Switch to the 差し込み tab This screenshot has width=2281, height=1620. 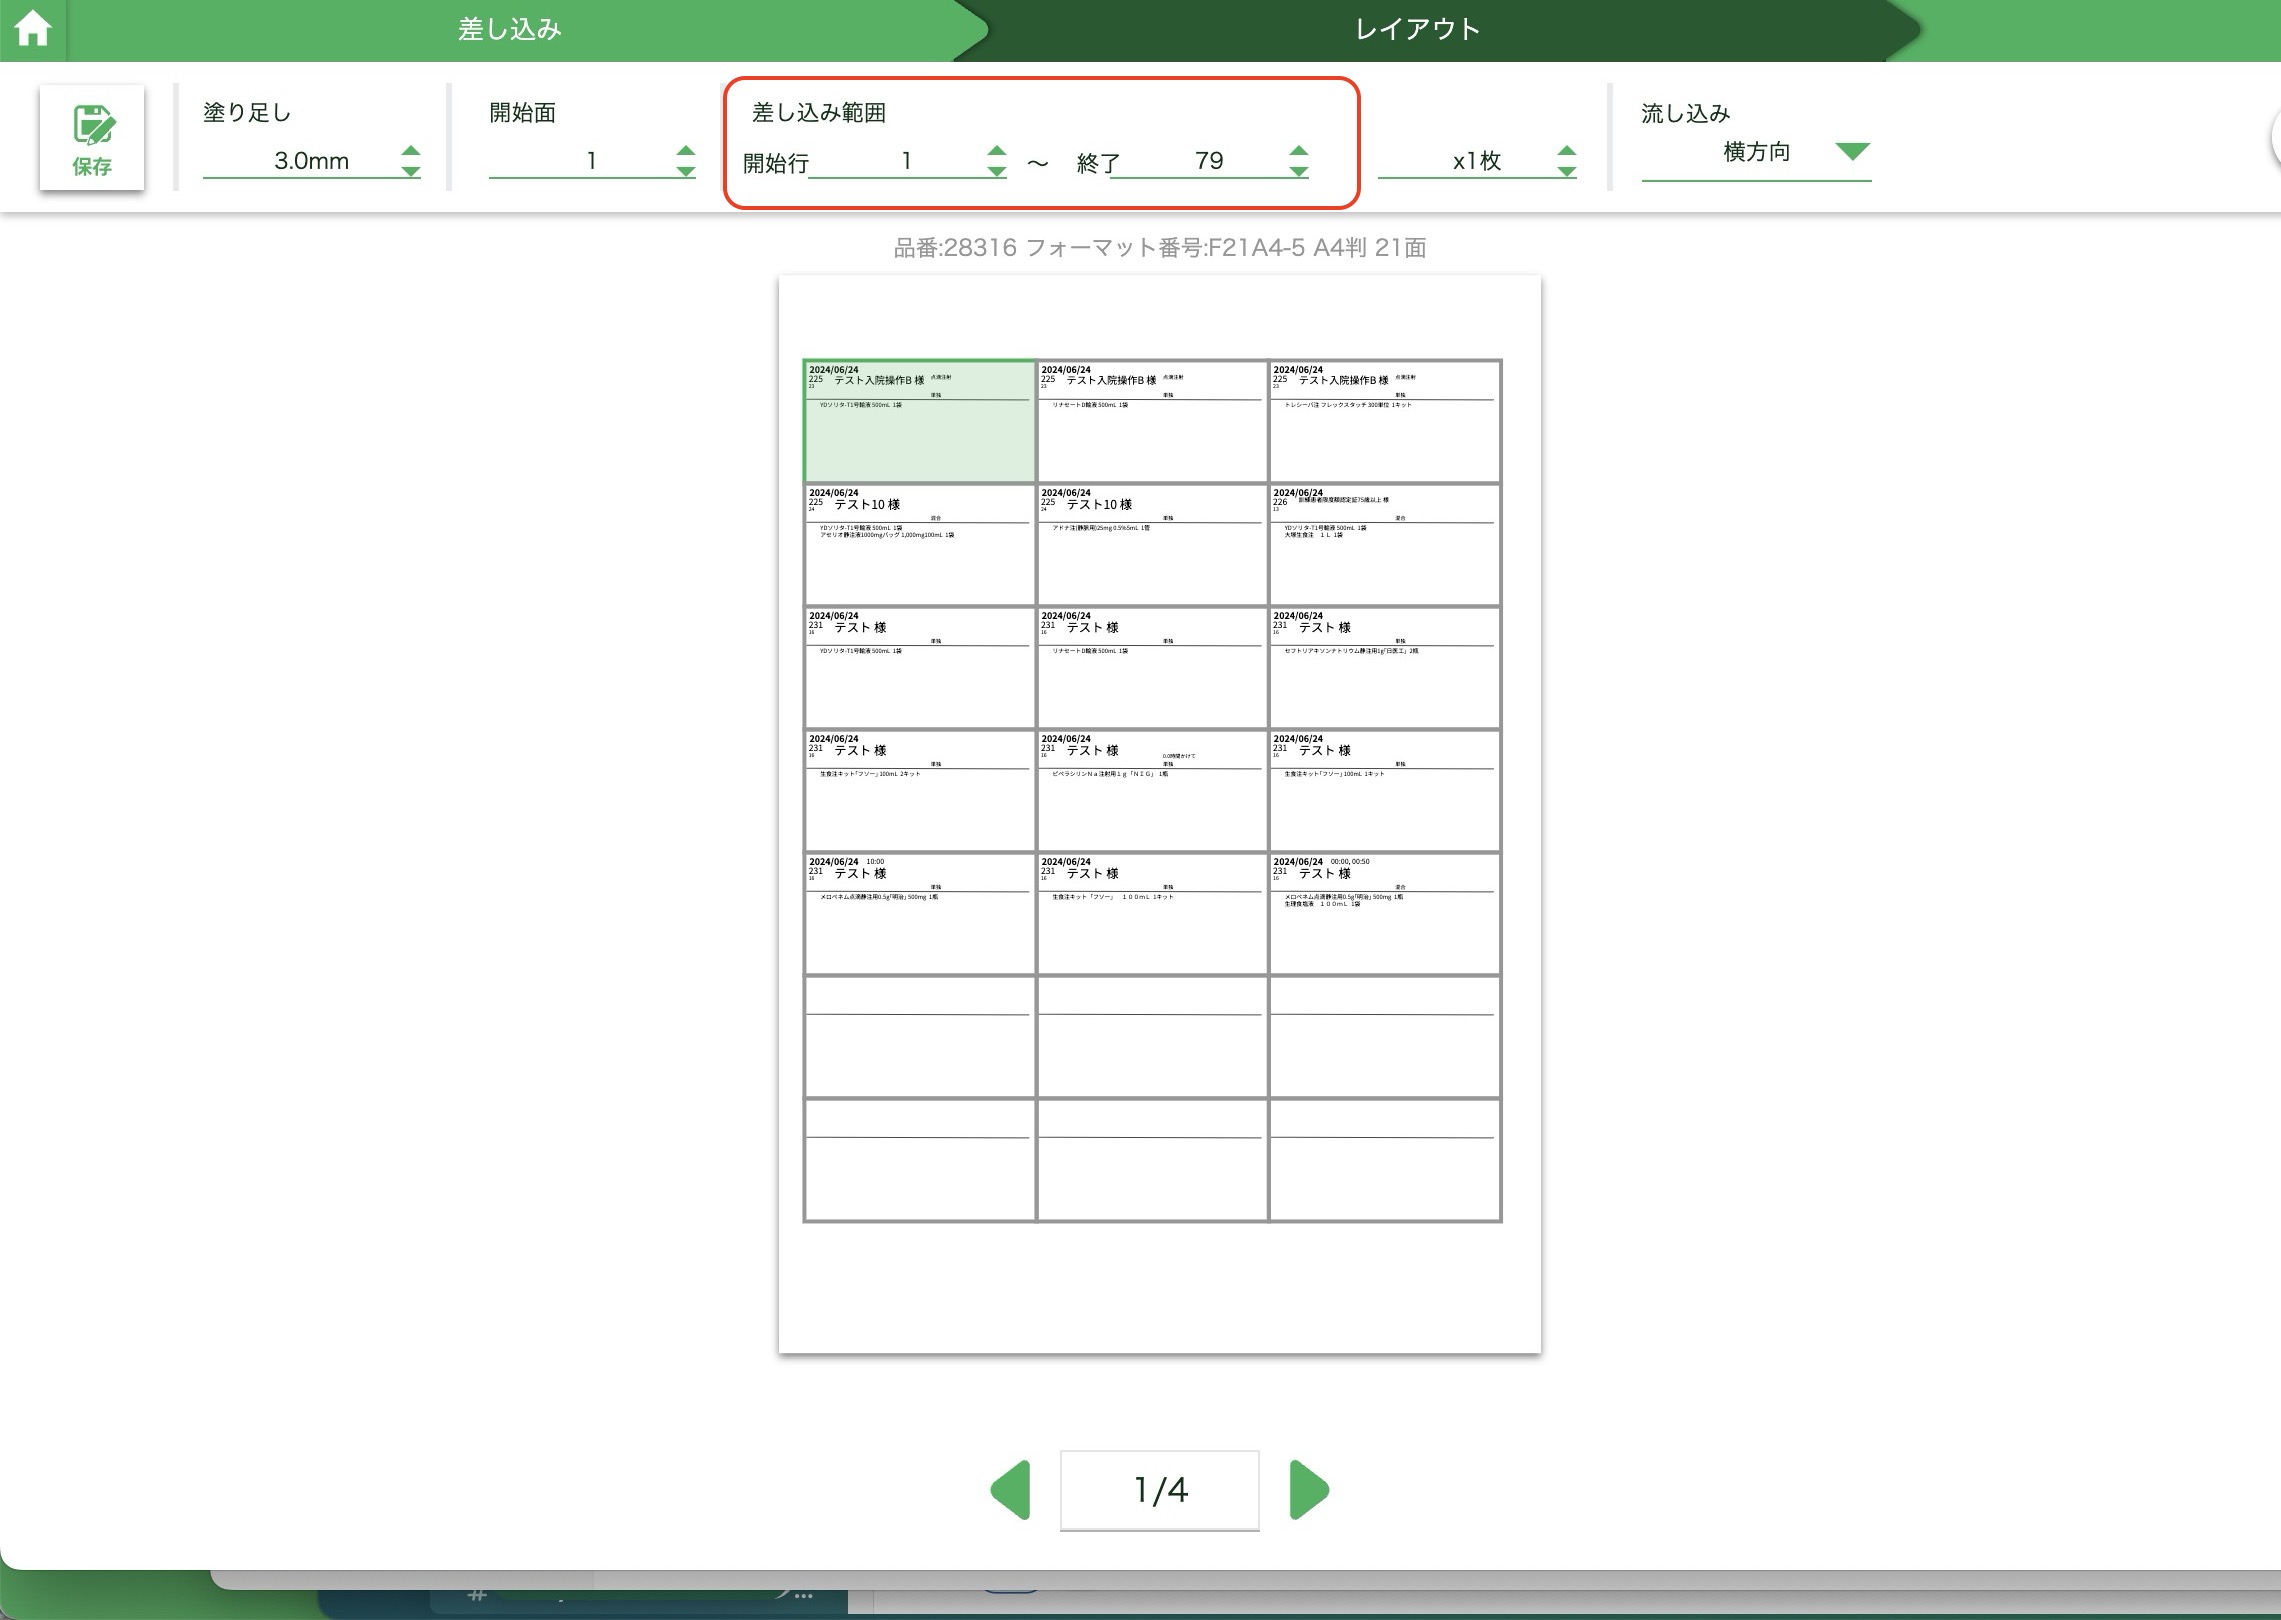coord(509,29)
